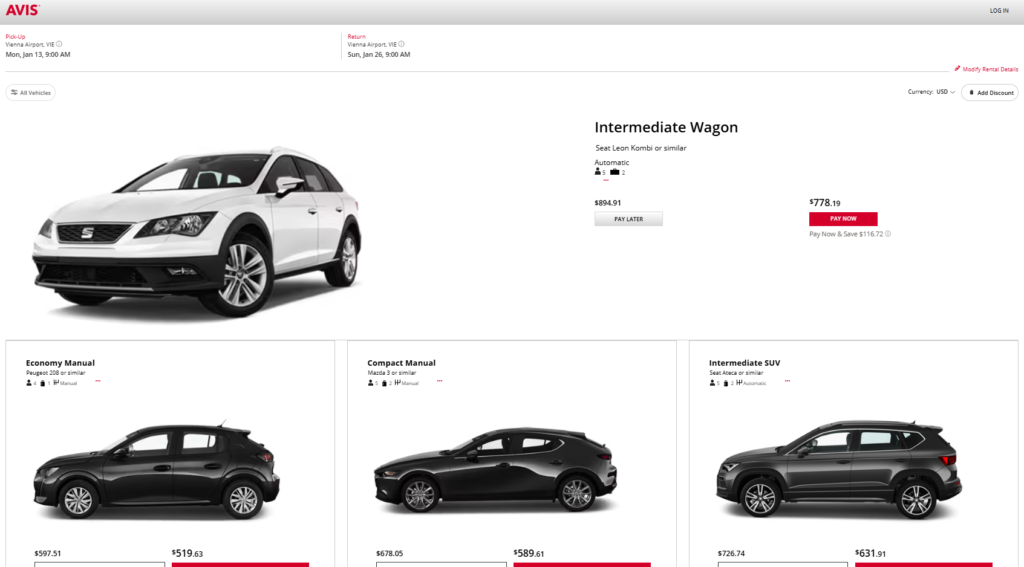Expand red dots on Economy Manual card
Image resolution: width=1024 pixels, height=567 pixels.
[x=97, y=381]
